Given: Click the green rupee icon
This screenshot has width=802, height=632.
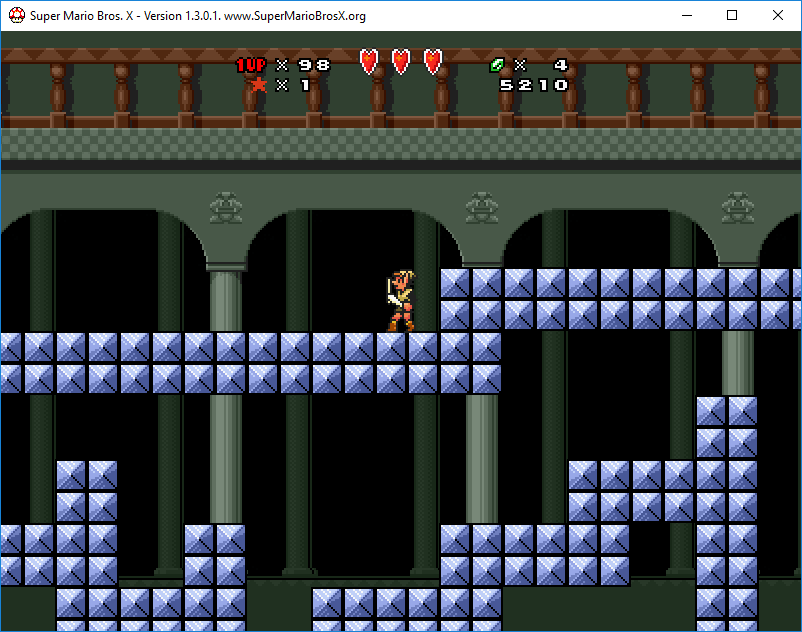Looking at the screenshot, I should [x=497, y=65].
